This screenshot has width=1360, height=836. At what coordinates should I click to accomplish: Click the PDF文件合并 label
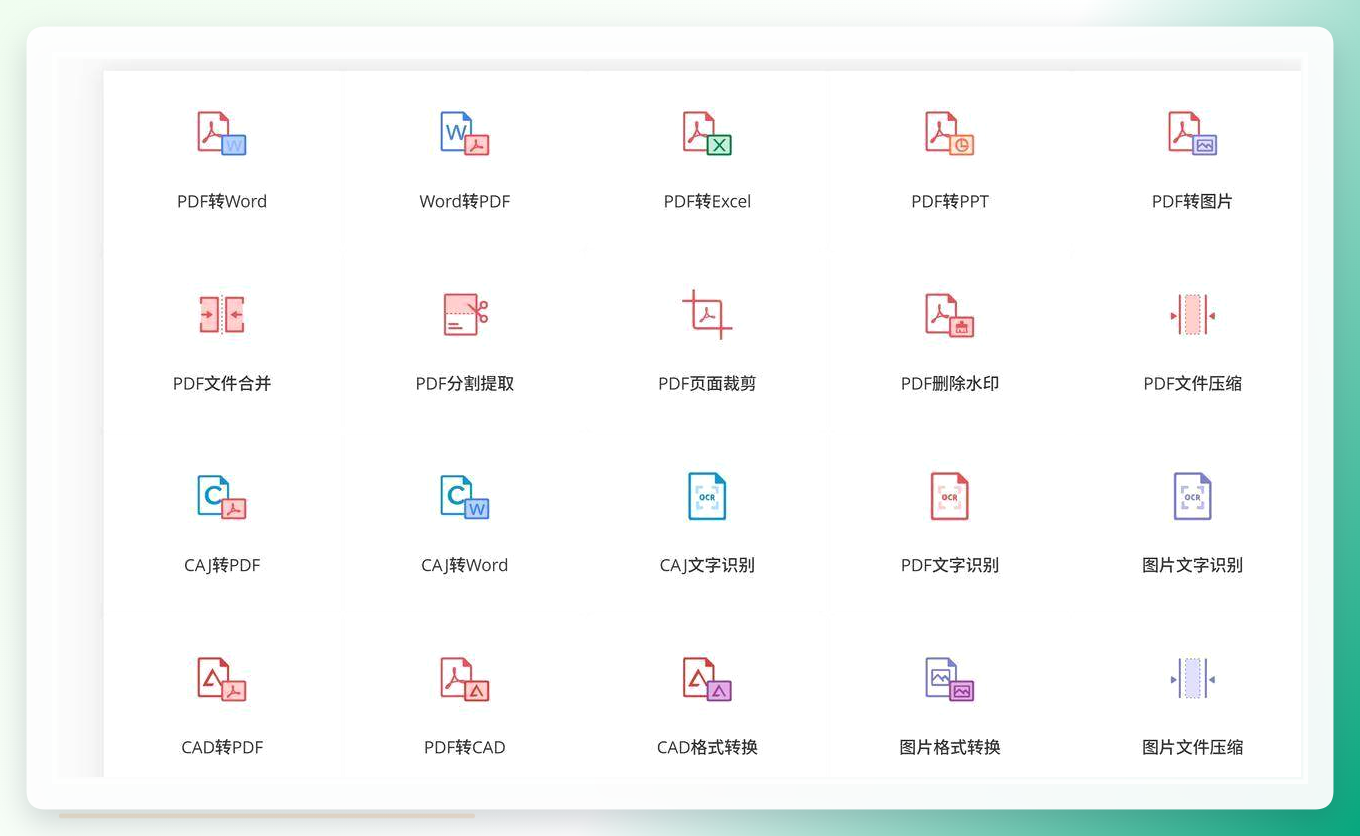pos(222,383)
